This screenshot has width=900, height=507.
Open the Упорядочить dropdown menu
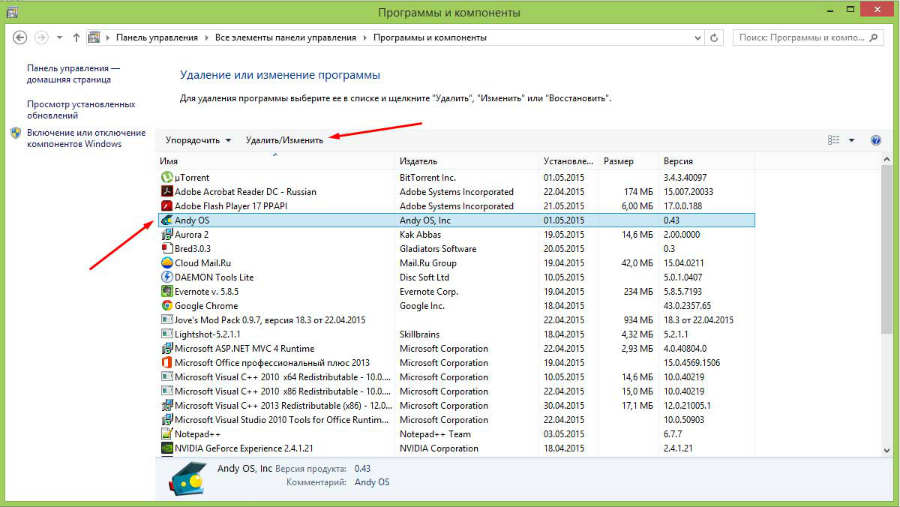tap(198, 141)
